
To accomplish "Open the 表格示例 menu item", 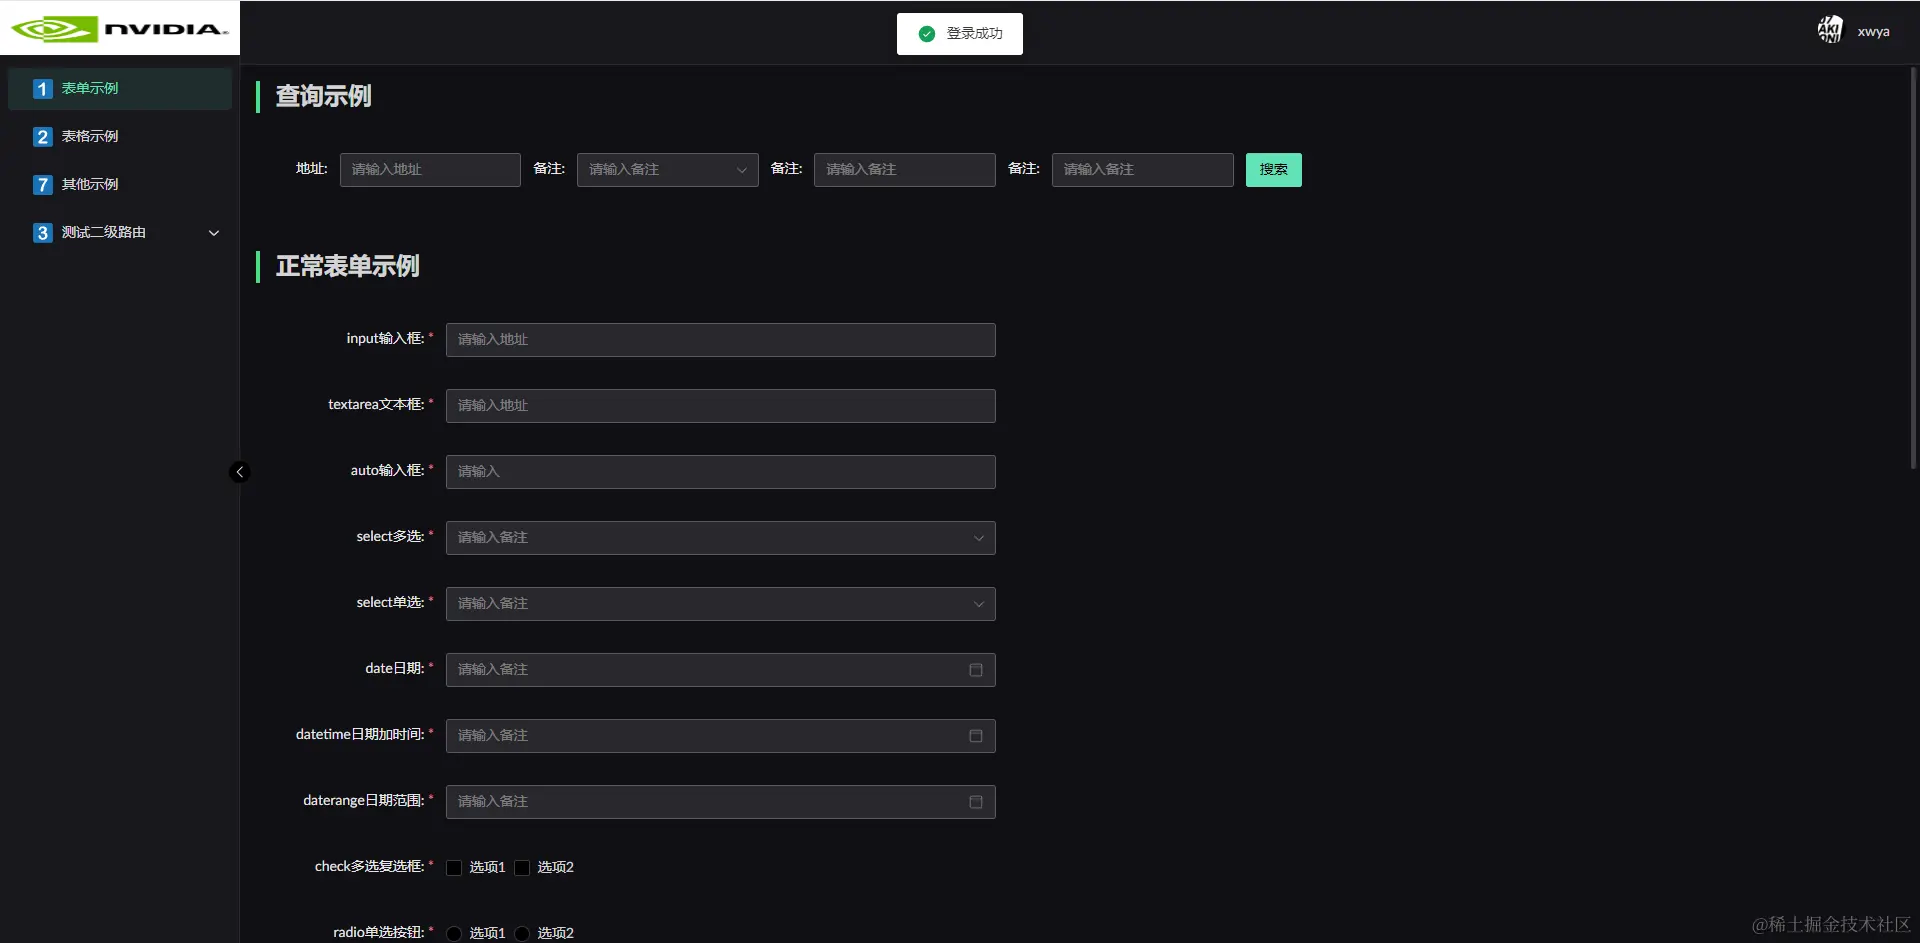I will click(120, 137).
